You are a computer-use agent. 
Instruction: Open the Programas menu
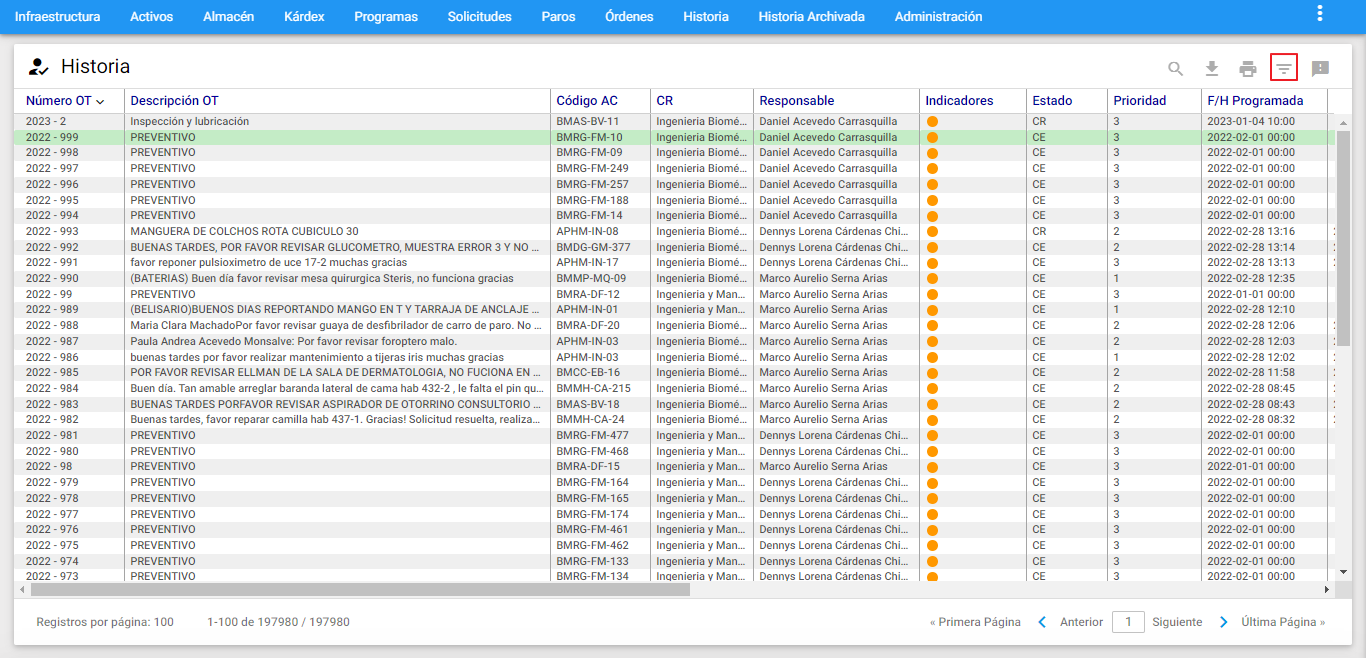pyautogui.click(x=386, y=17)
